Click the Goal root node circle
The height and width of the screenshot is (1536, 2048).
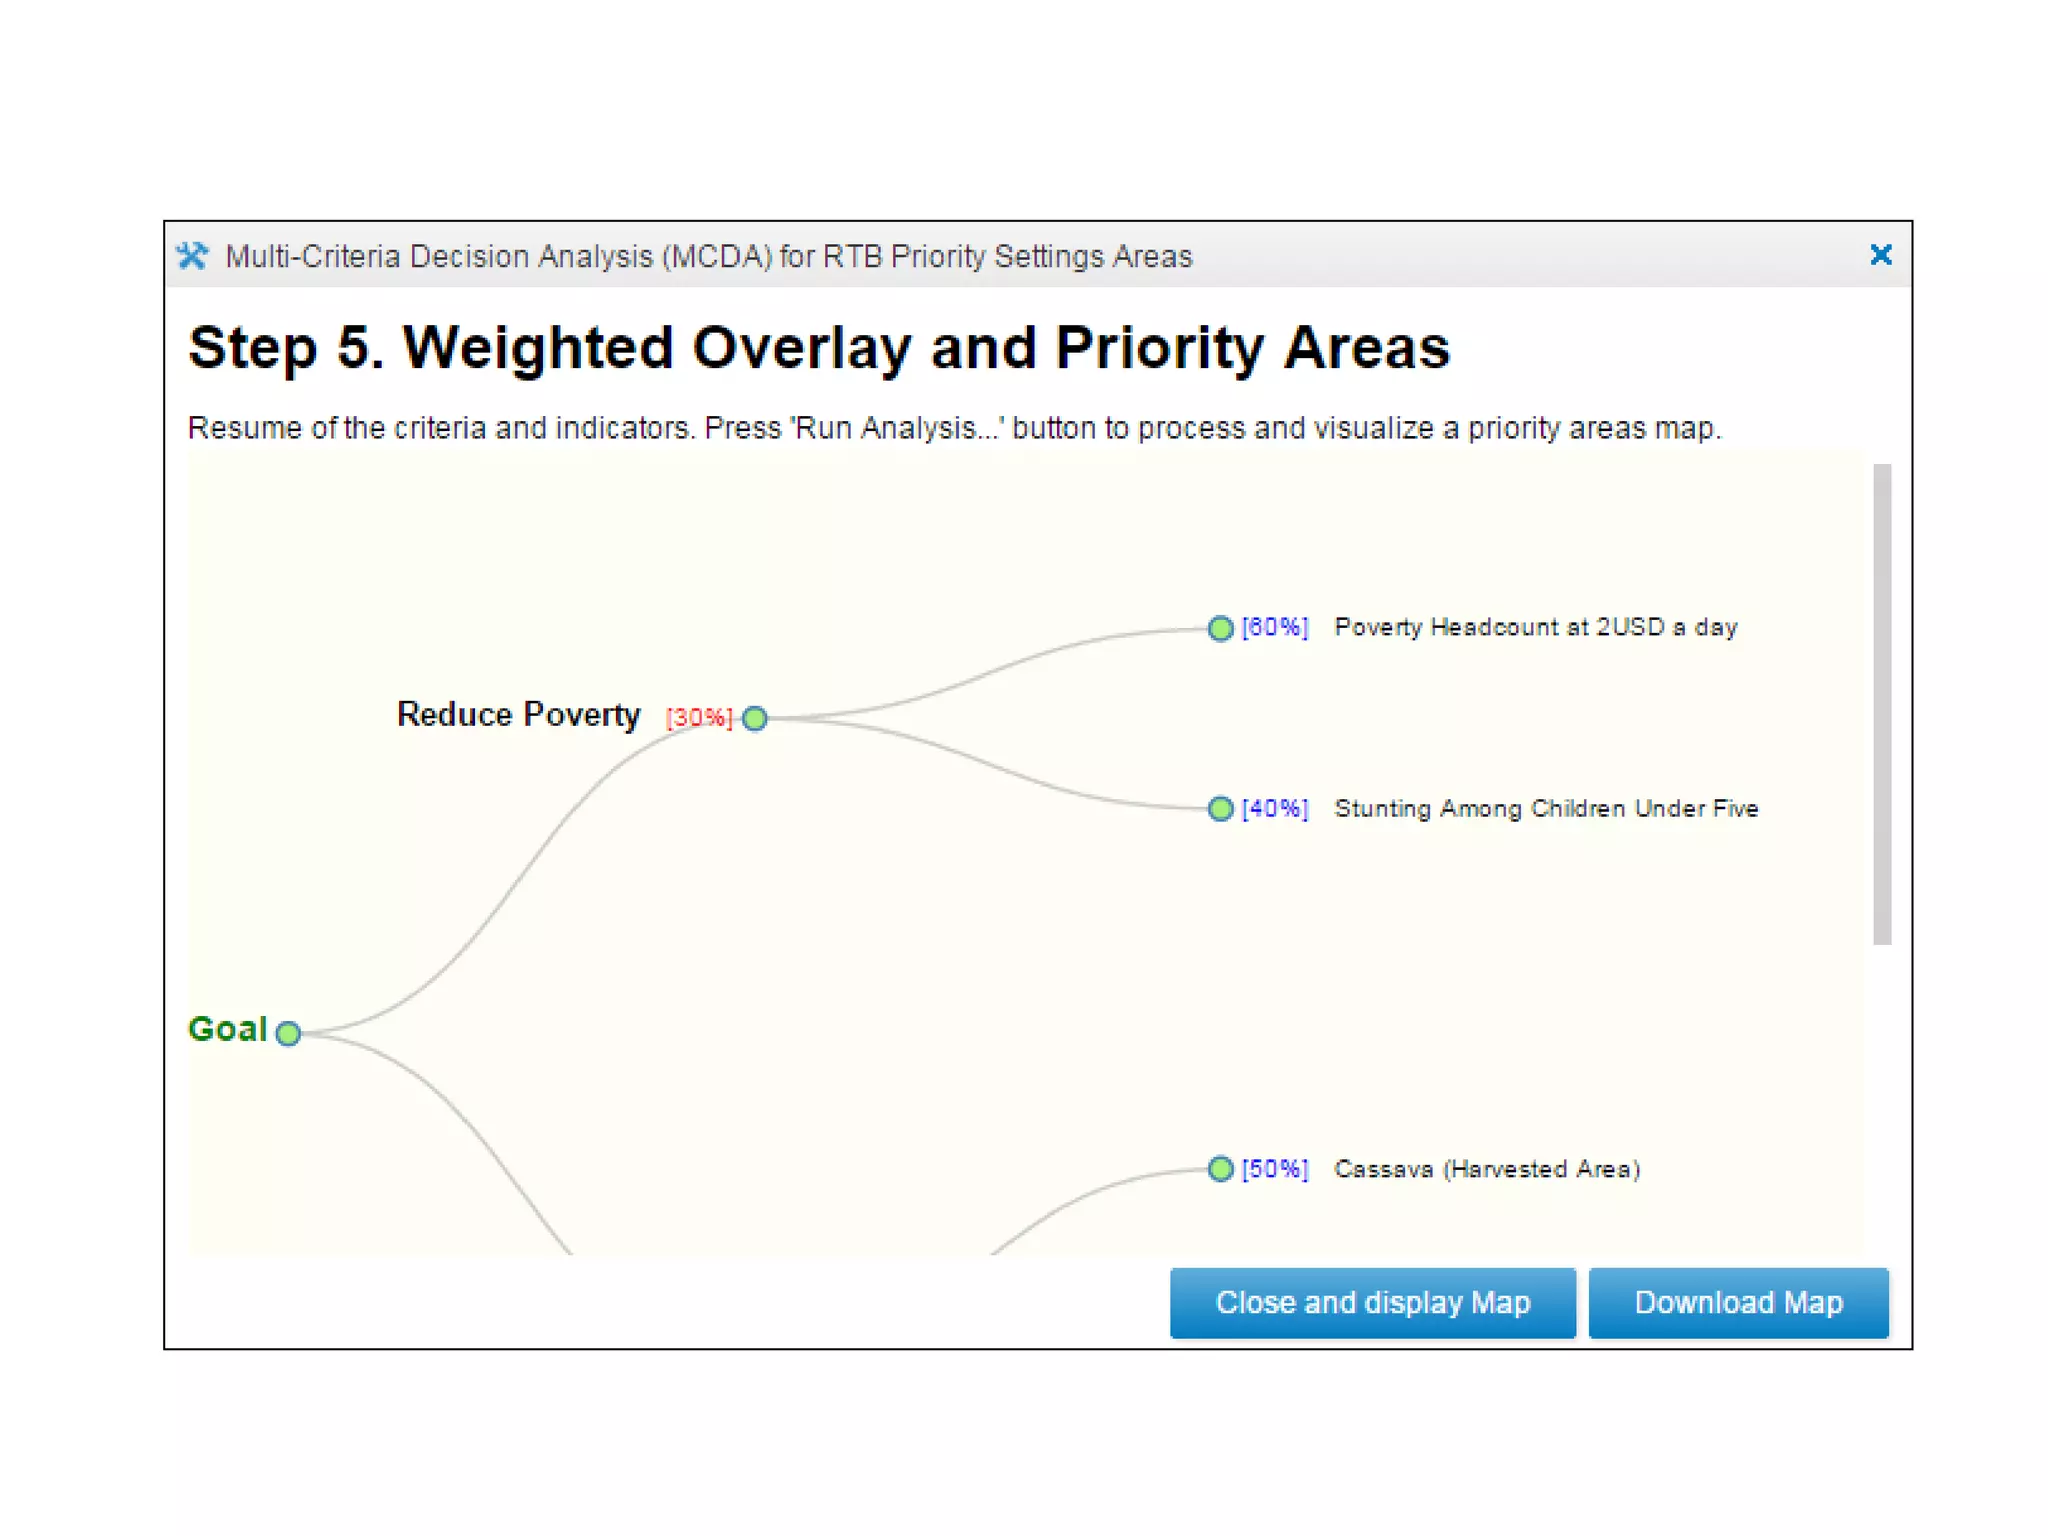[288, 1032]
